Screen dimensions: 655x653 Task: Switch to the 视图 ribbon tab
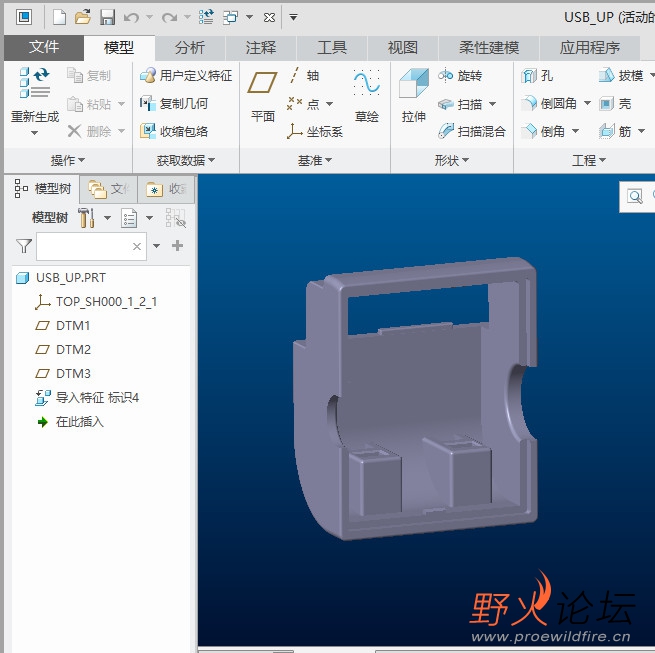[x=403, y=48]
